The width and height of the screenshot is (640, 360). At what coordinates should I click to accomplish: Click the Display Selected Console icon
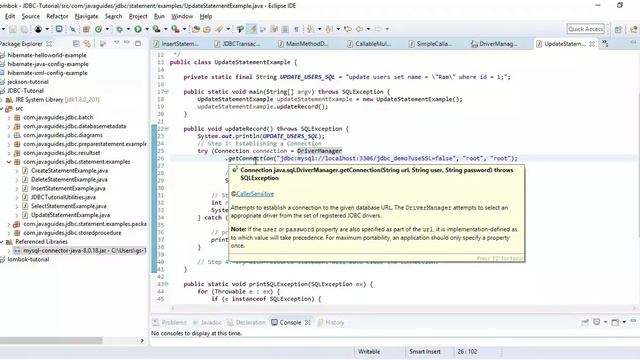pyautogui.click(x=597, y=322)
